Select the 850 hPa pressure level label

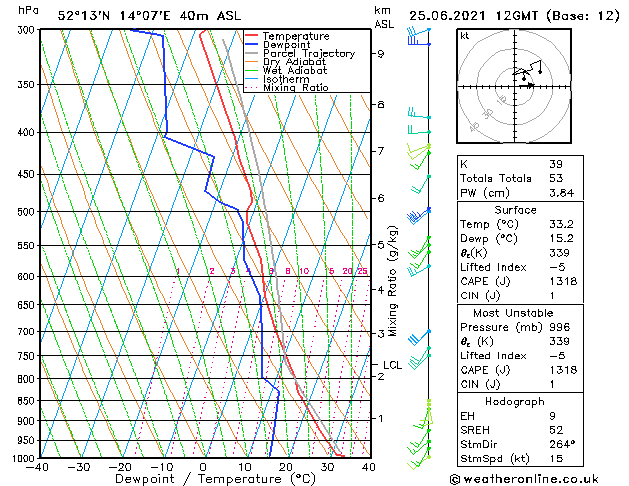point(28,401)
